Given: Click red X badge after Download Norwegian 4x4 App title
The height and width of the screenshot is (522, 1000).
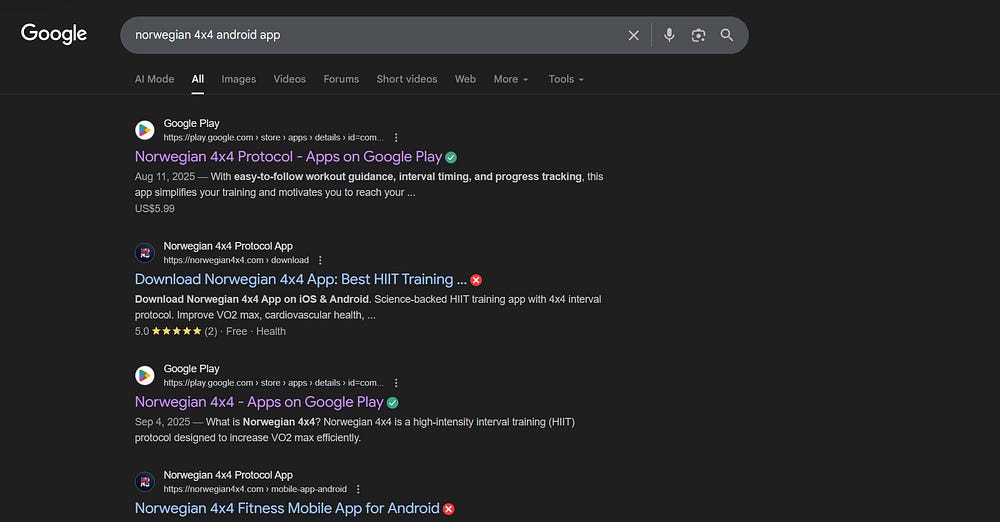Looking at the screenshot, I should [476, 280].
